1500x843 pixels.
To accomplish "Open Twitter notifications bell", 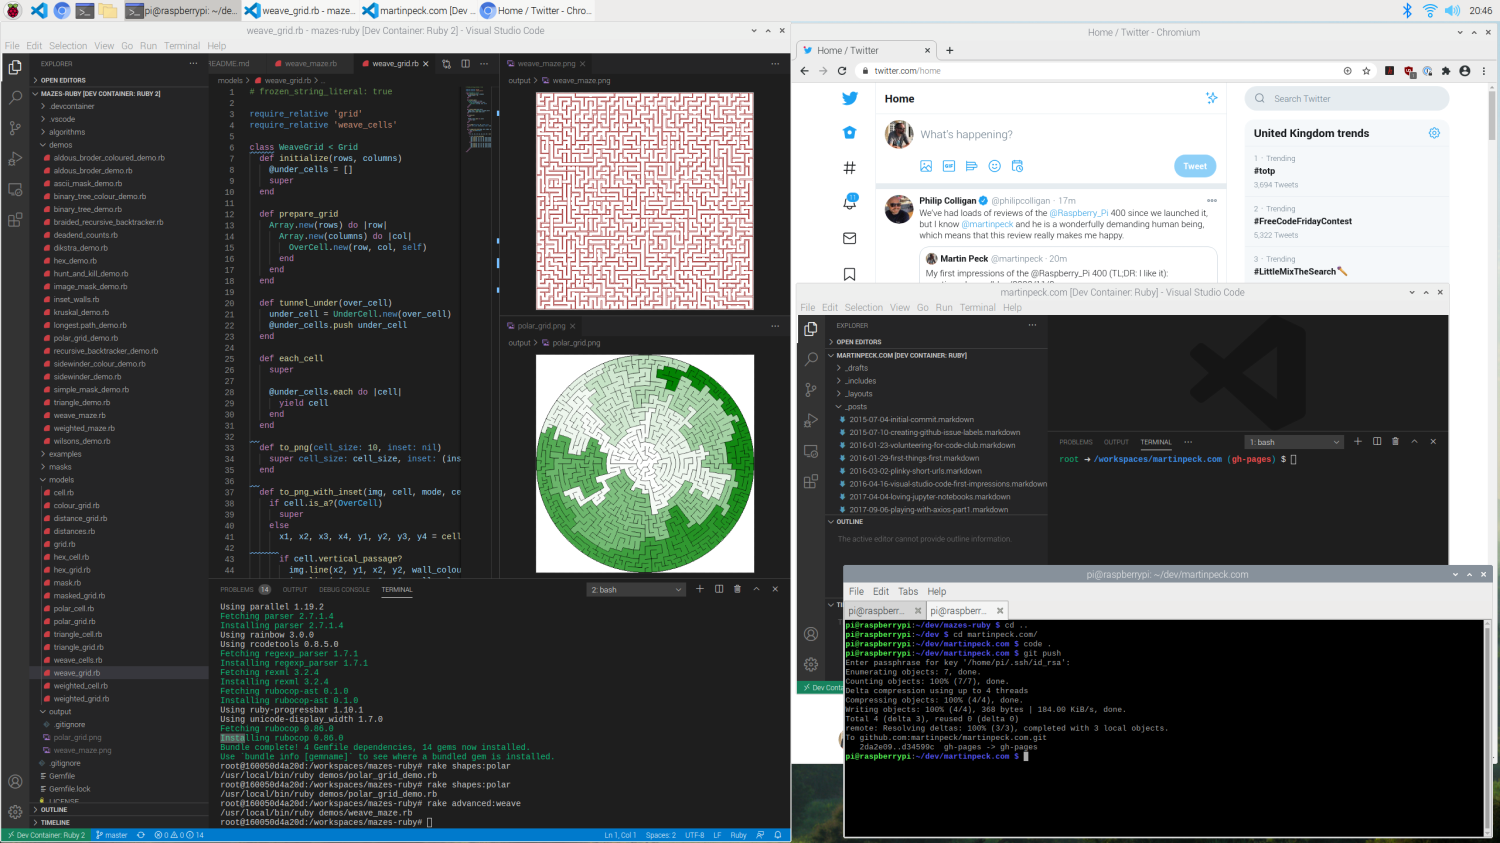I will tap(849, 202).
